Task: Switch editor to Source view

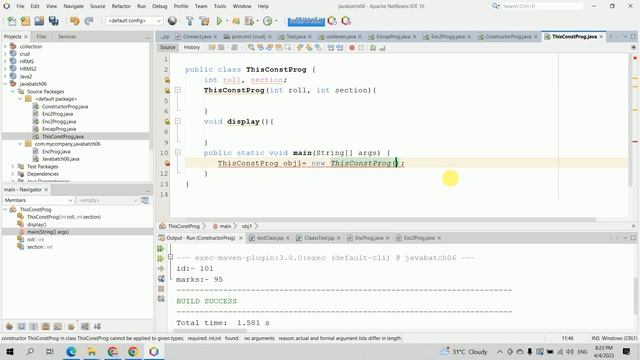Action: click(167, 47)
